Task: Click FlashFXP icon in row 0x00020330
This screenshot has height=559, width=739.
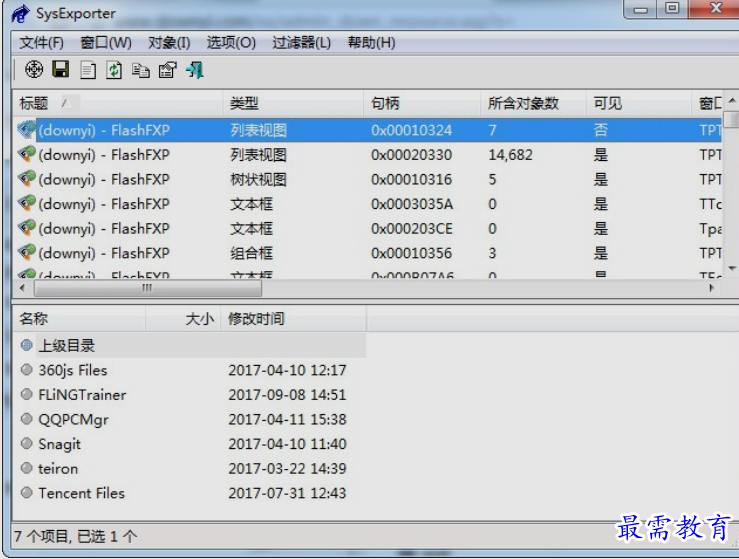Action: click(x=27, y=154)
